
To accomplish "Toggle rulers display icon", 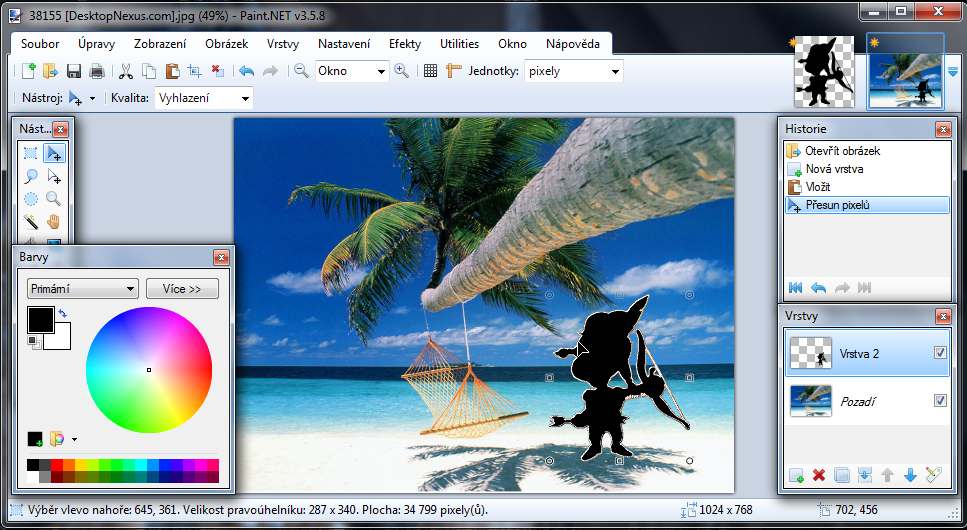I will click(454, 71).
